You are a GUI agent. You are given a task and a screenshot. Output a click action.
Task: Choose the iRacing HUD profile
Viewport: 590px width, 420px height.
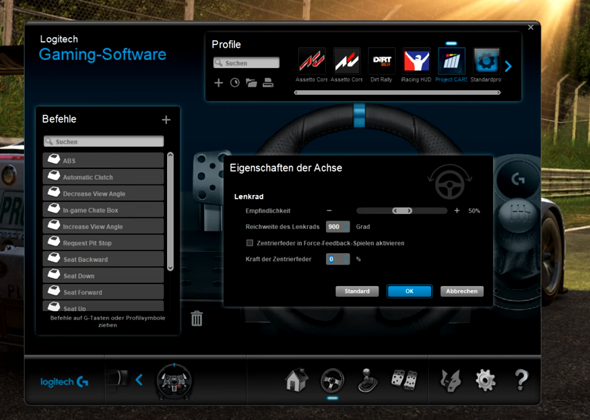(x=416, y=61)
